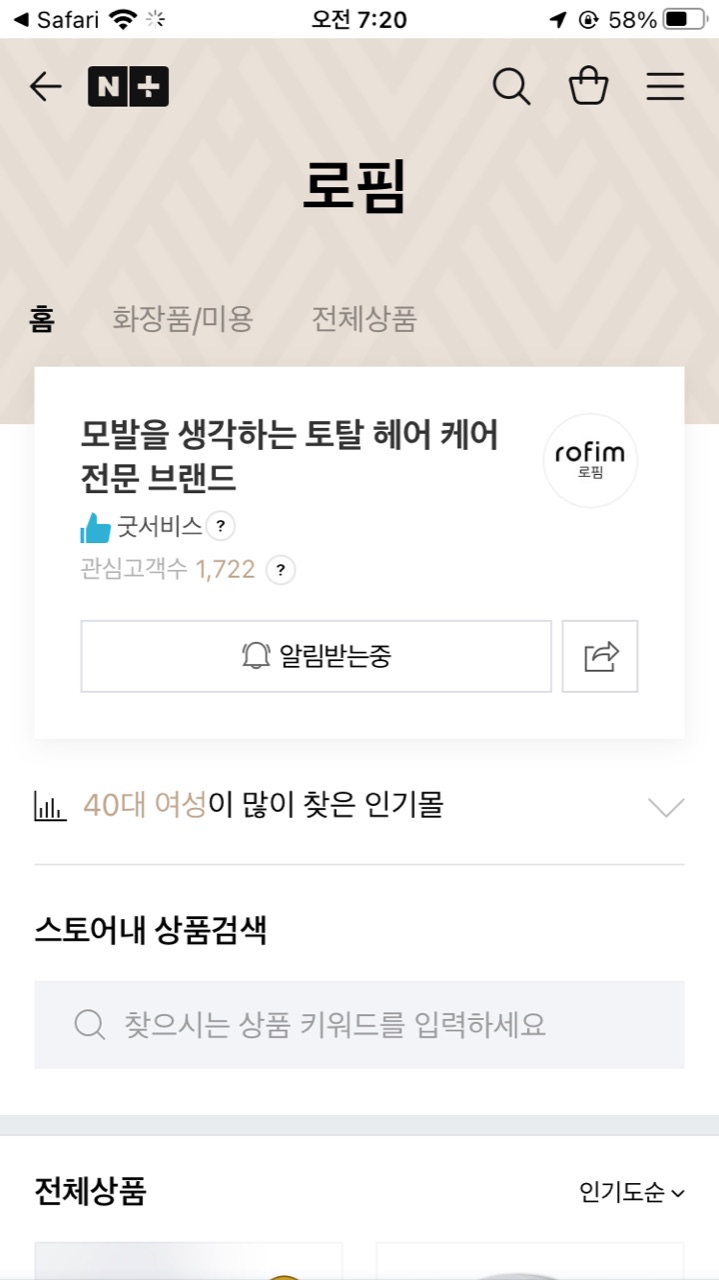Screen dimensions: 719x1280
Task: Open the hamburger menu icon
Action: [665, 87]
